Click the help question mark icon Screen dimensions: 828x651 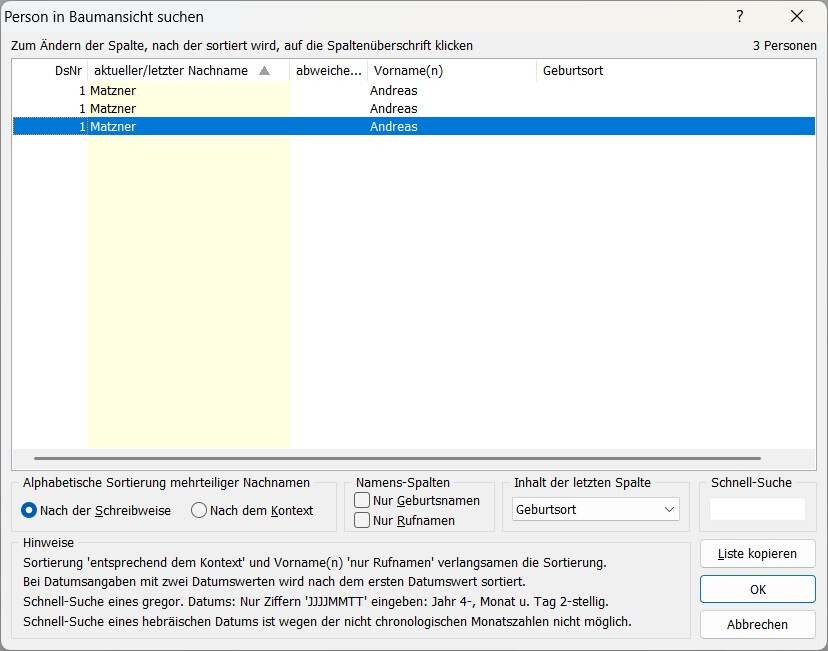tap(740, 16)
